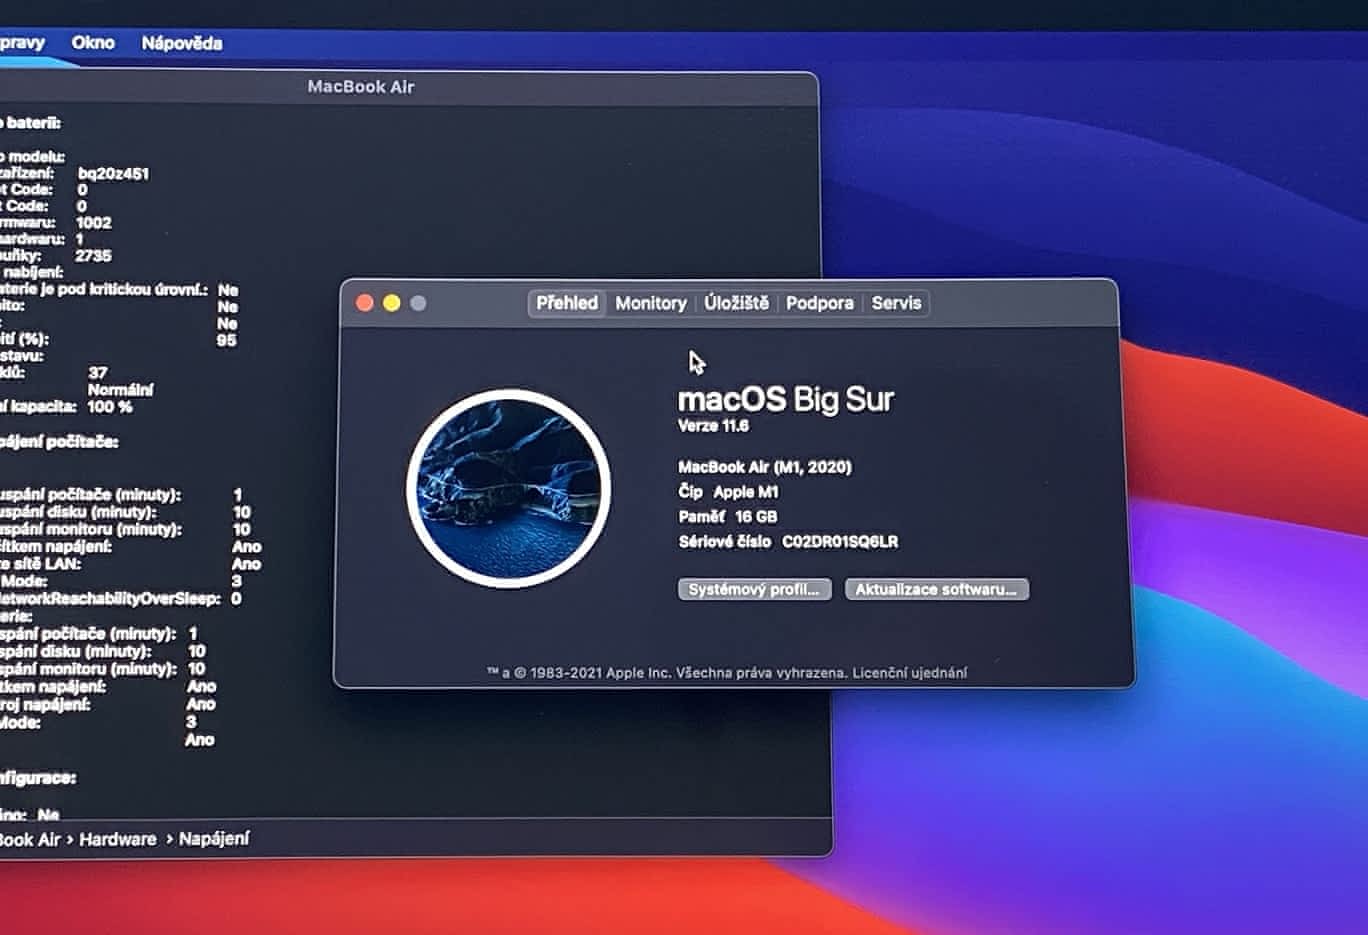The image size is (1368, 935).
Task: Select Napájení in the System Information path bar
Action: 214,839
